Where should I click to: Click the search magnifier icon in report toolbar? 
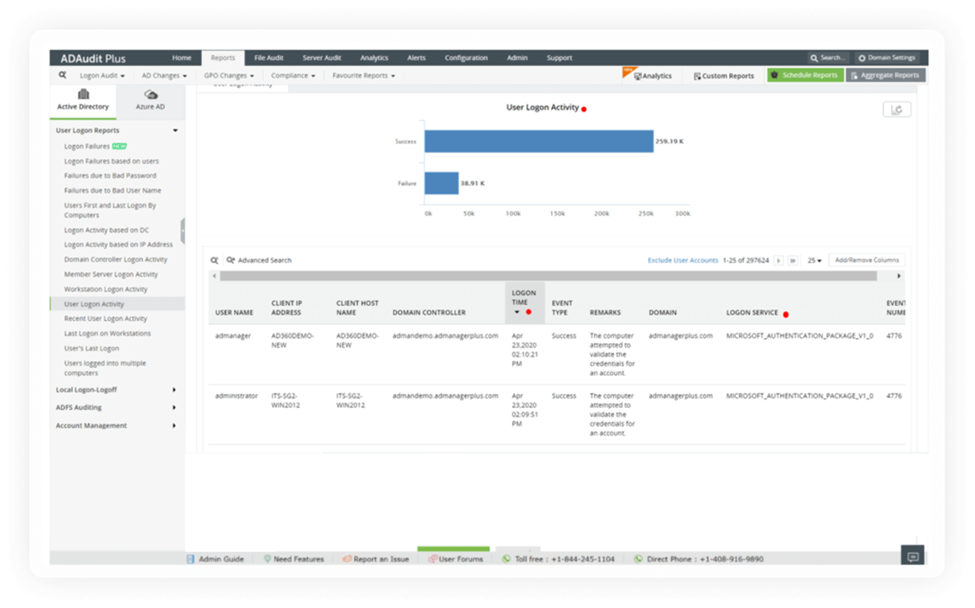62,75
